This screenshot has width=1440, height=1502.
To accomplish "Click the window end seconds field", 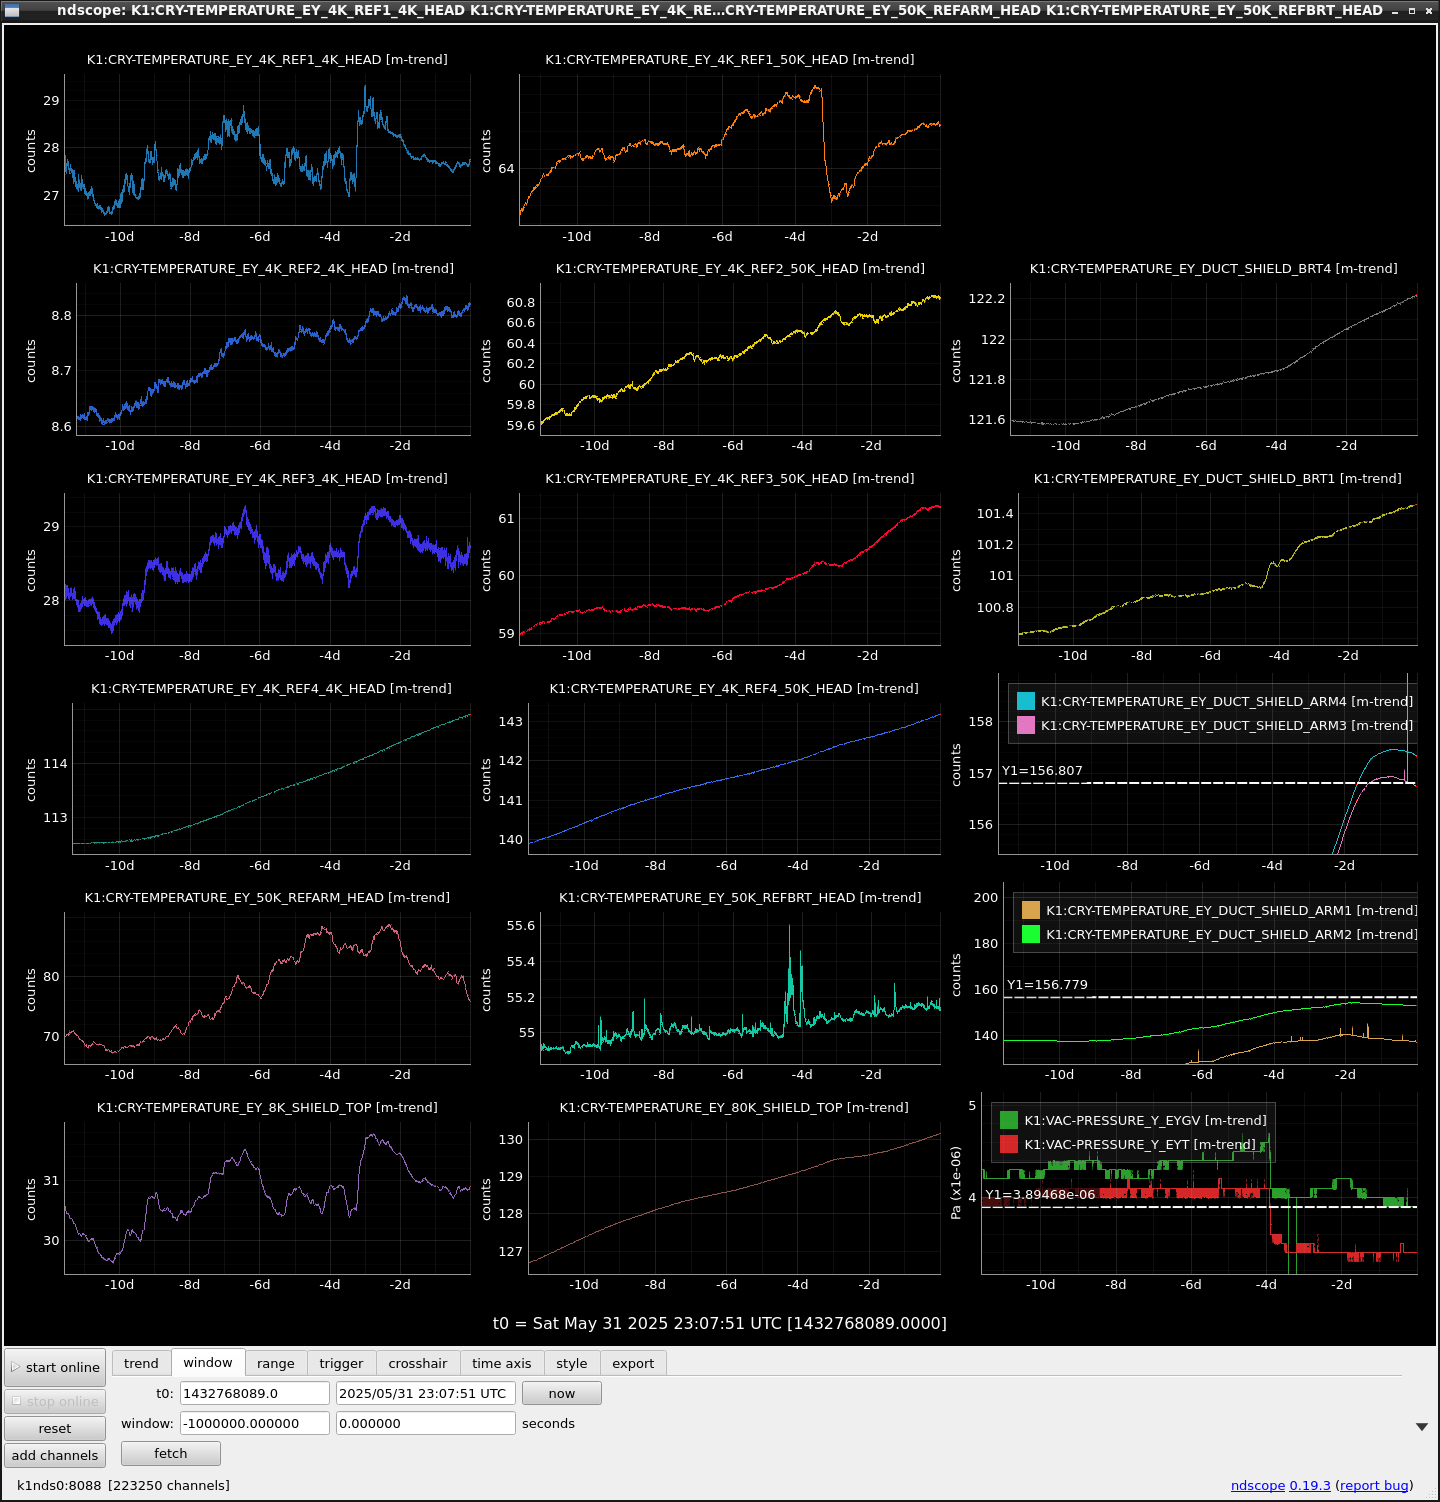I will [x=426, y=1423].
